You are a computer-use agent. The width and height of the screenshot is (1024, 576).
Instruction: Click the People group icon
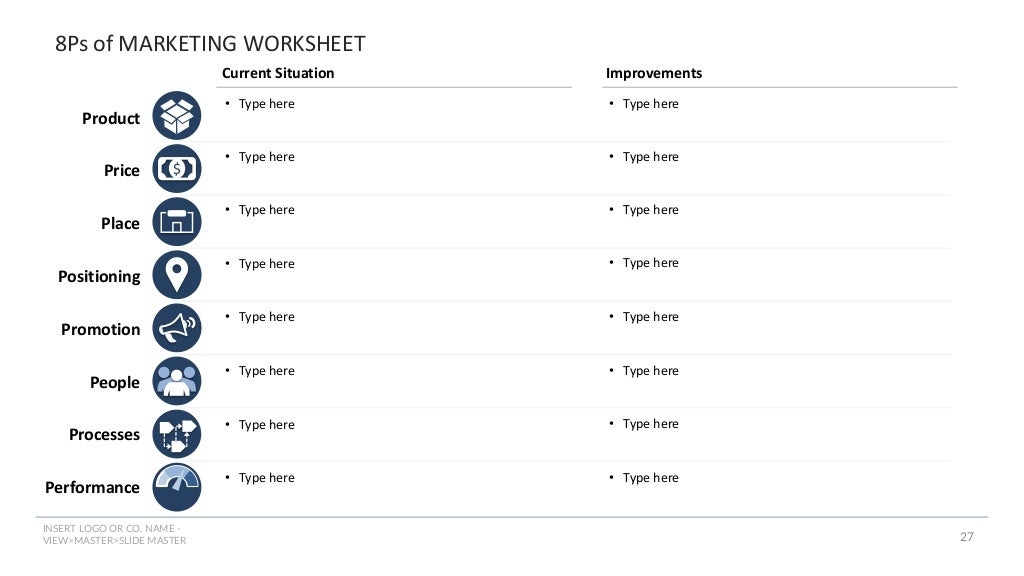coord(177,381)
